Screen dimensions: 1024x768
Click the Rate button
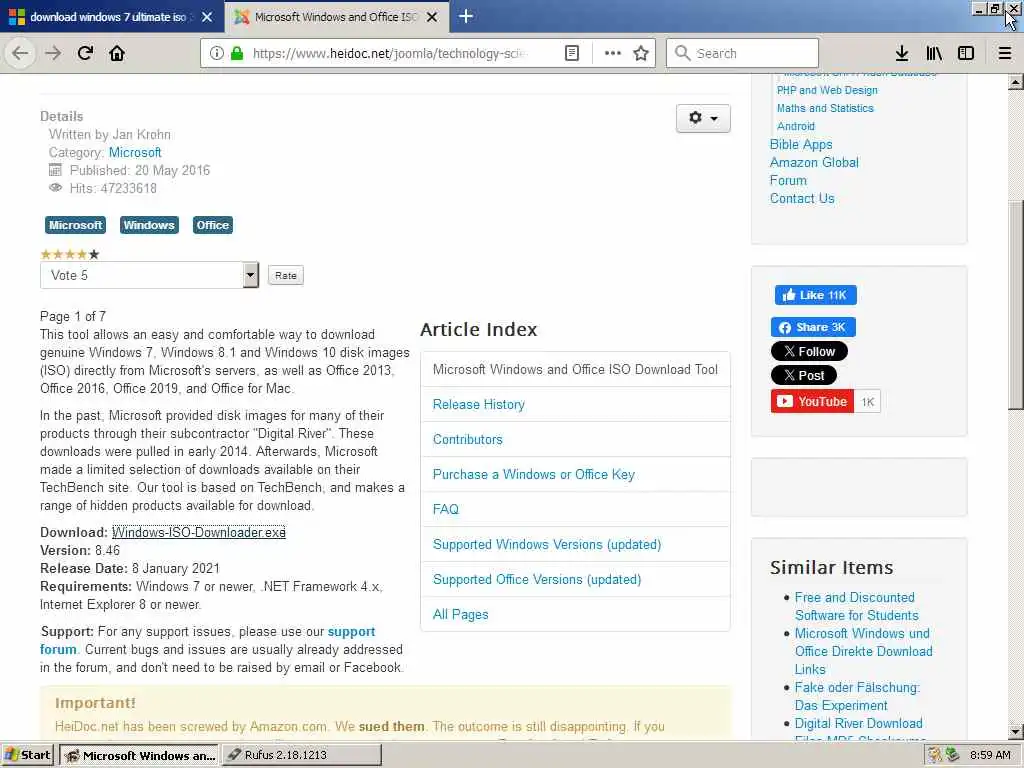click(x=285, y=276)
